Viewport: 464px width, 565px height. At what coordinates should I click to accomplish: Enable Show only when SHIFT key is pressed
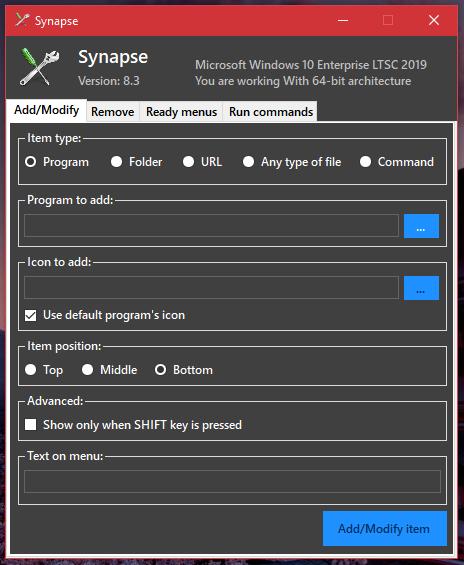click(x=31, y=424)
